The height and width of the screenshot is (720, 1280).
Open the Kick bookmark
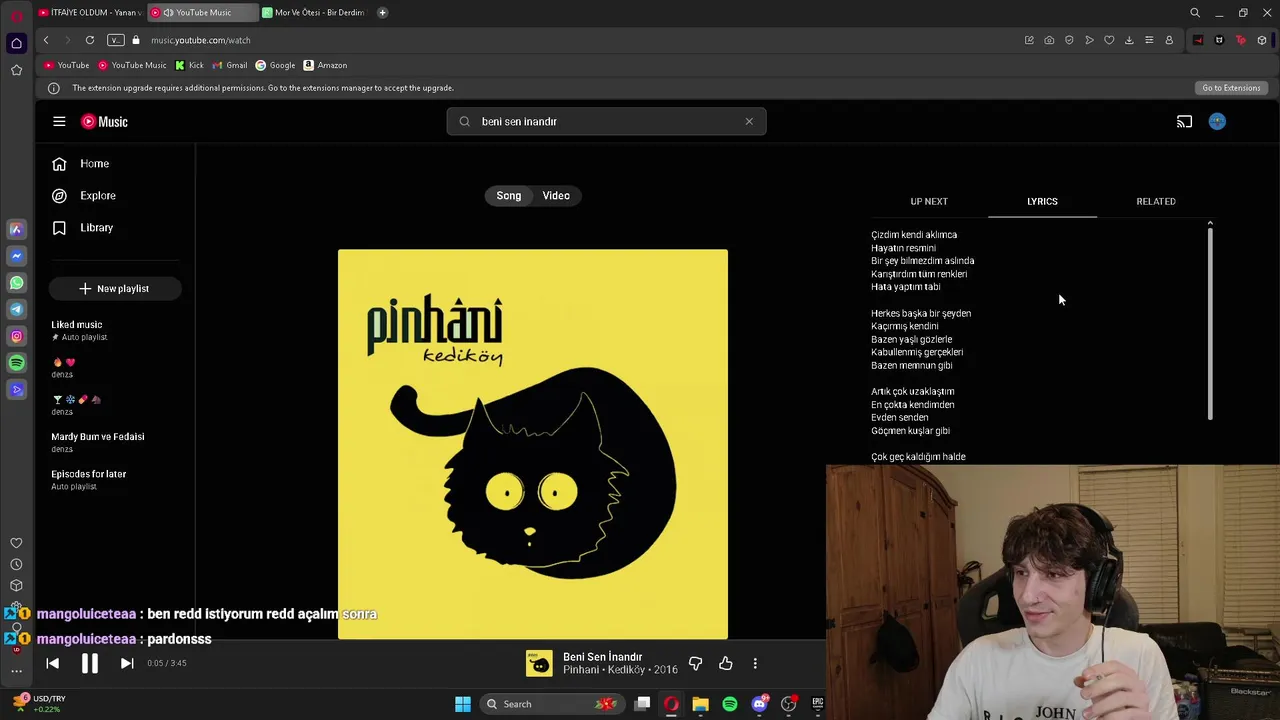coord(189,65)
